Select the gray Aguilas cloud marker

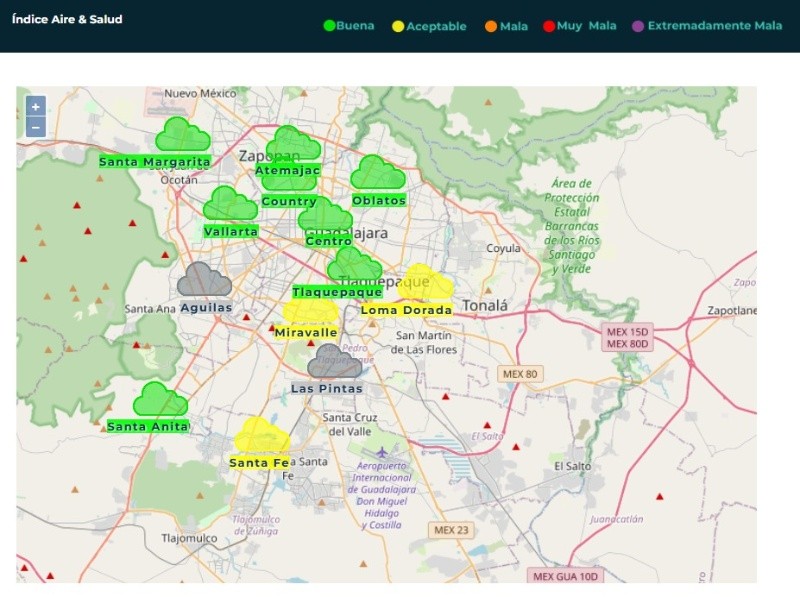point(204,280)
